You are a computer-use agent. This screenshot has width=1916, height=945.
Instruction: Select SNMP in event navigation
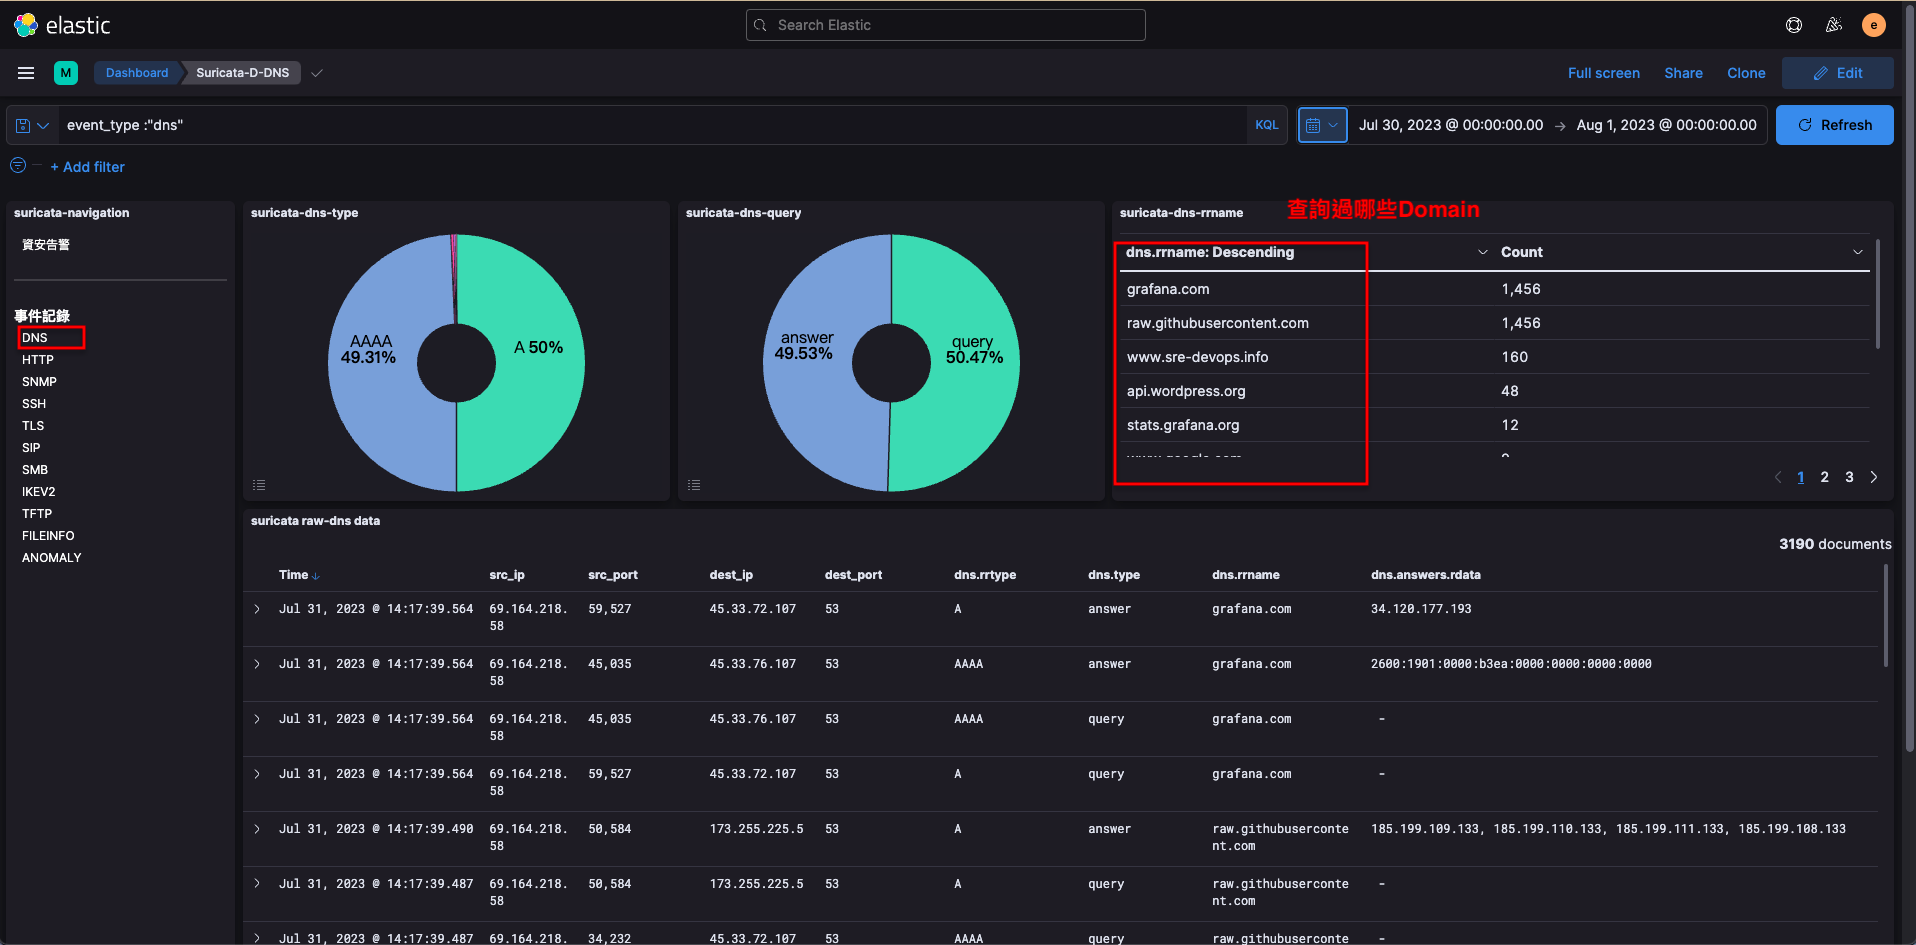pyautogui.click(x=39, y=382)
